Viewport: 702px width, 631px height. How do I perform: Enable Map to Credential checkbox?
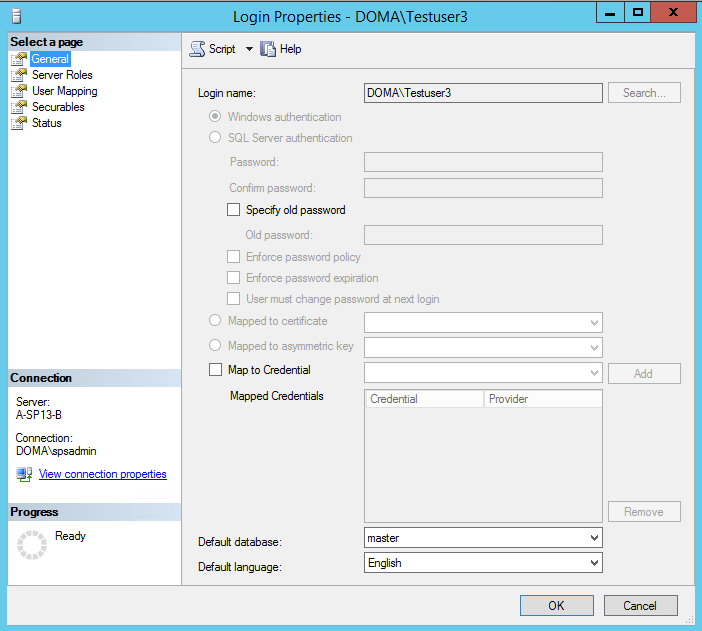click(215, 369)
